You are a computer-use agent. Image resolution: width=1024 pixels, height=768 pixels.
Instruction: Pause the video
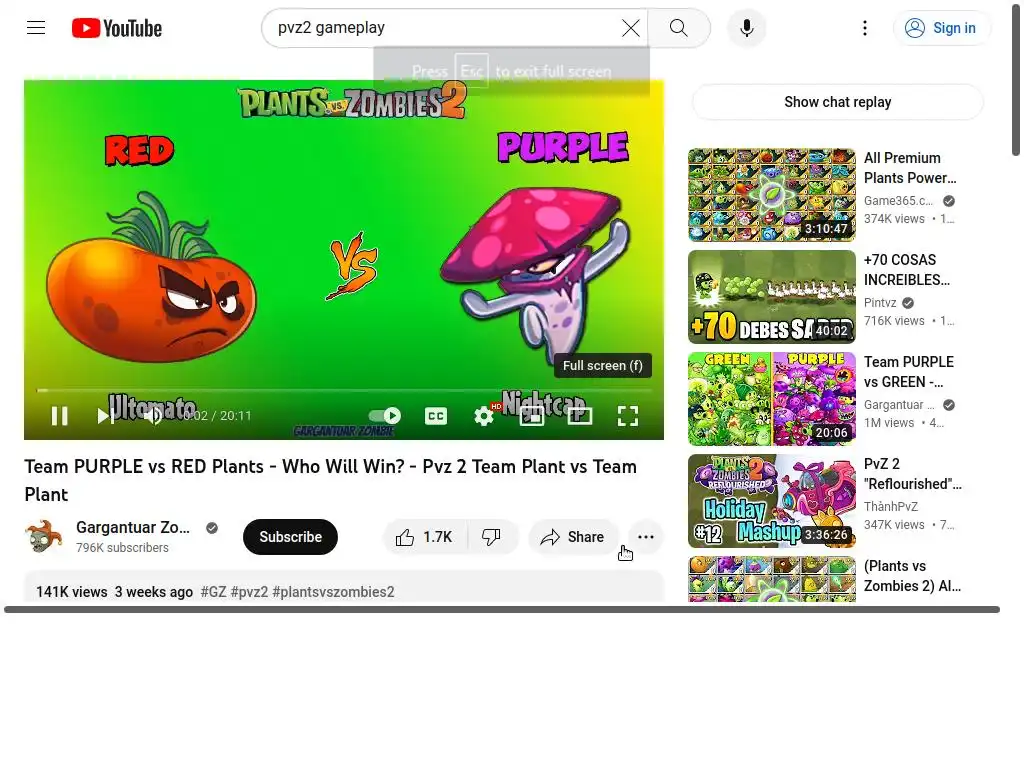(x=59, y=416)
